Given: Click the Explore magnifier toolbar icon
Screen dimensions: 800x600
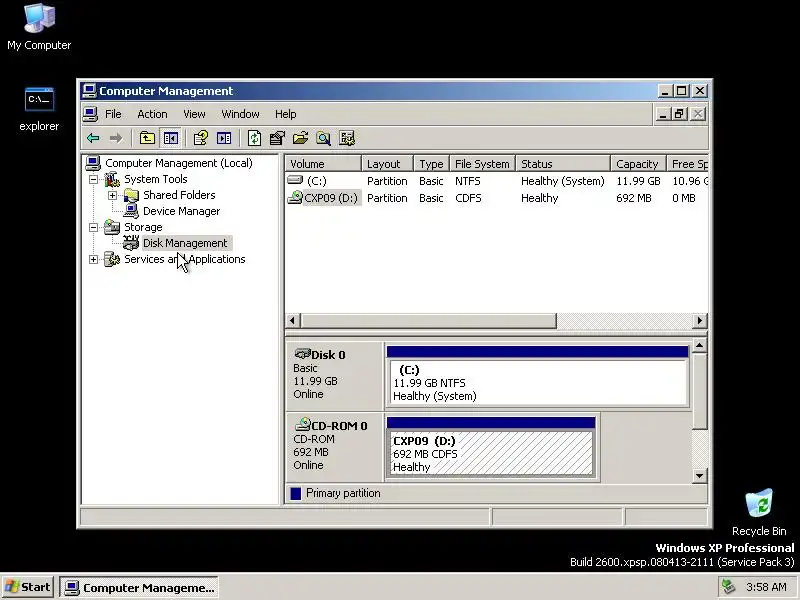Looking at the screenshot, I should tap(323, 138).
